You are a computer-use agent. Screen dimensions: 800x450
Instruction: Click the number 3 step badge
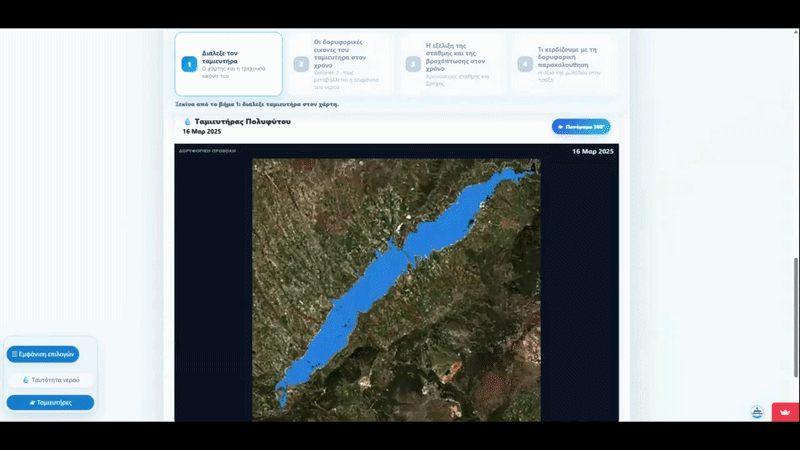coord(413,64)
